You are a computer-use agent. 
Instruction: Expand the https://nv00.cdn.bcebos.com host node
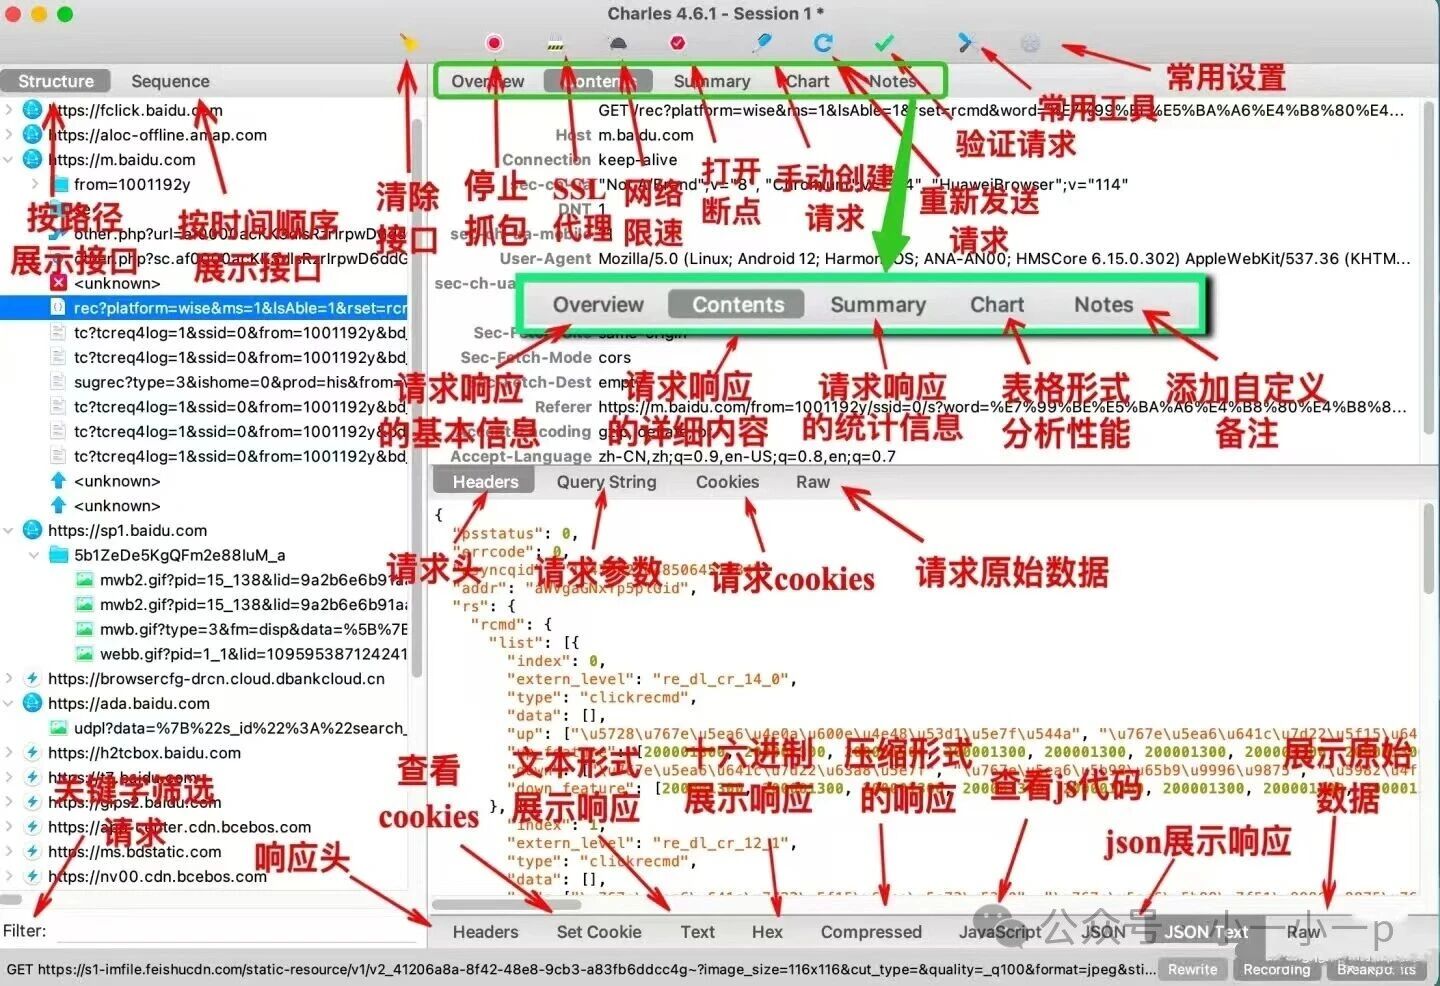9,876
